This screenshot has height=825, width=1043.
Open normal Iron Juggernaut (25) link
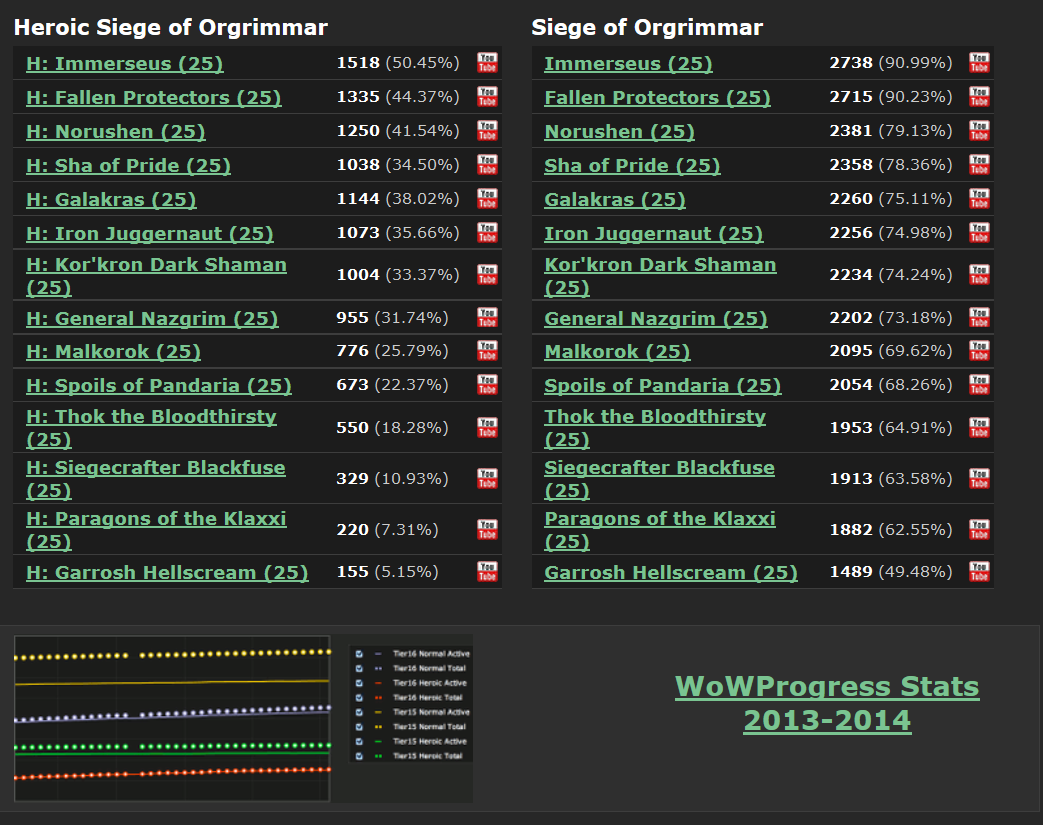654,234
